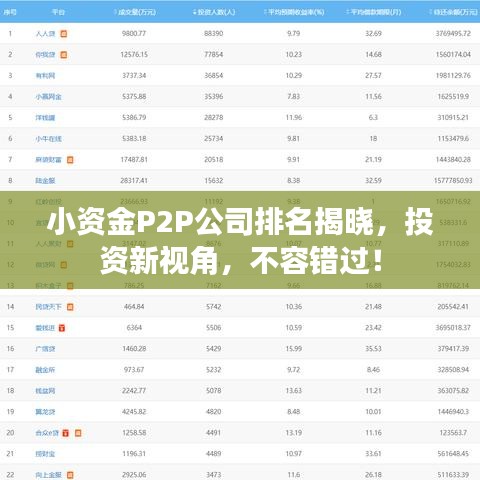Click the 9800.77 transaction volume cell
The image size is (480, 480).
coord(134,33)
